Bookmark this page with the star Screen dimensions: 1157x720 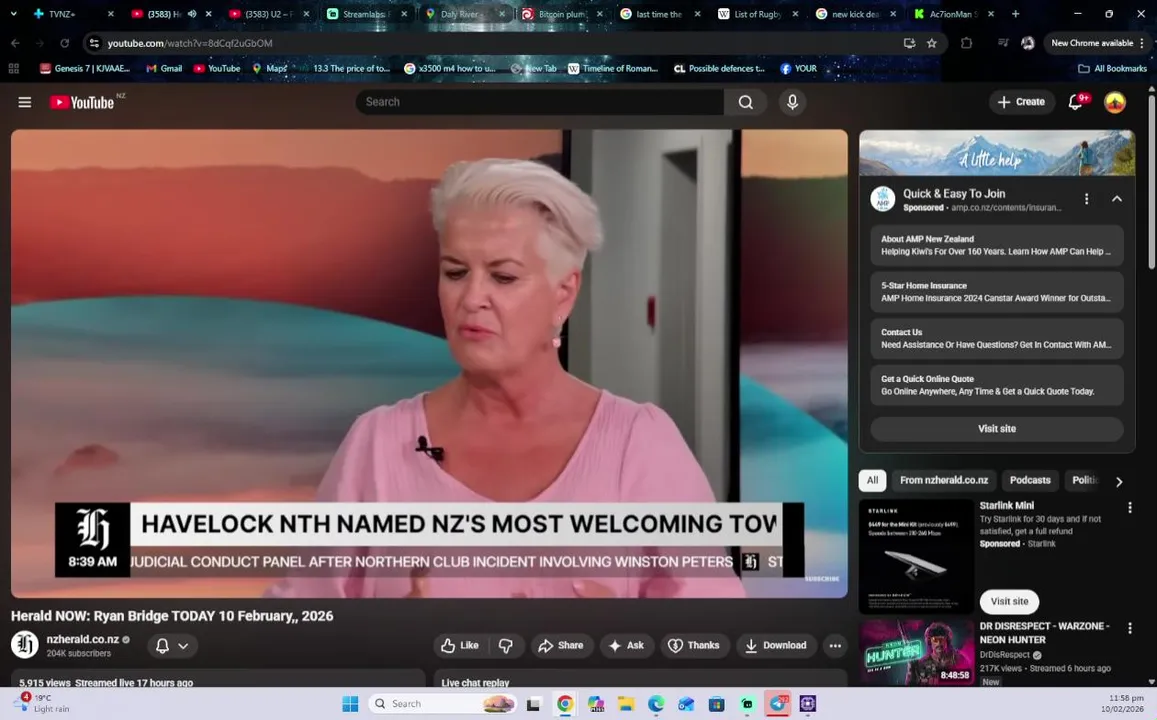[x=932, y=43]
